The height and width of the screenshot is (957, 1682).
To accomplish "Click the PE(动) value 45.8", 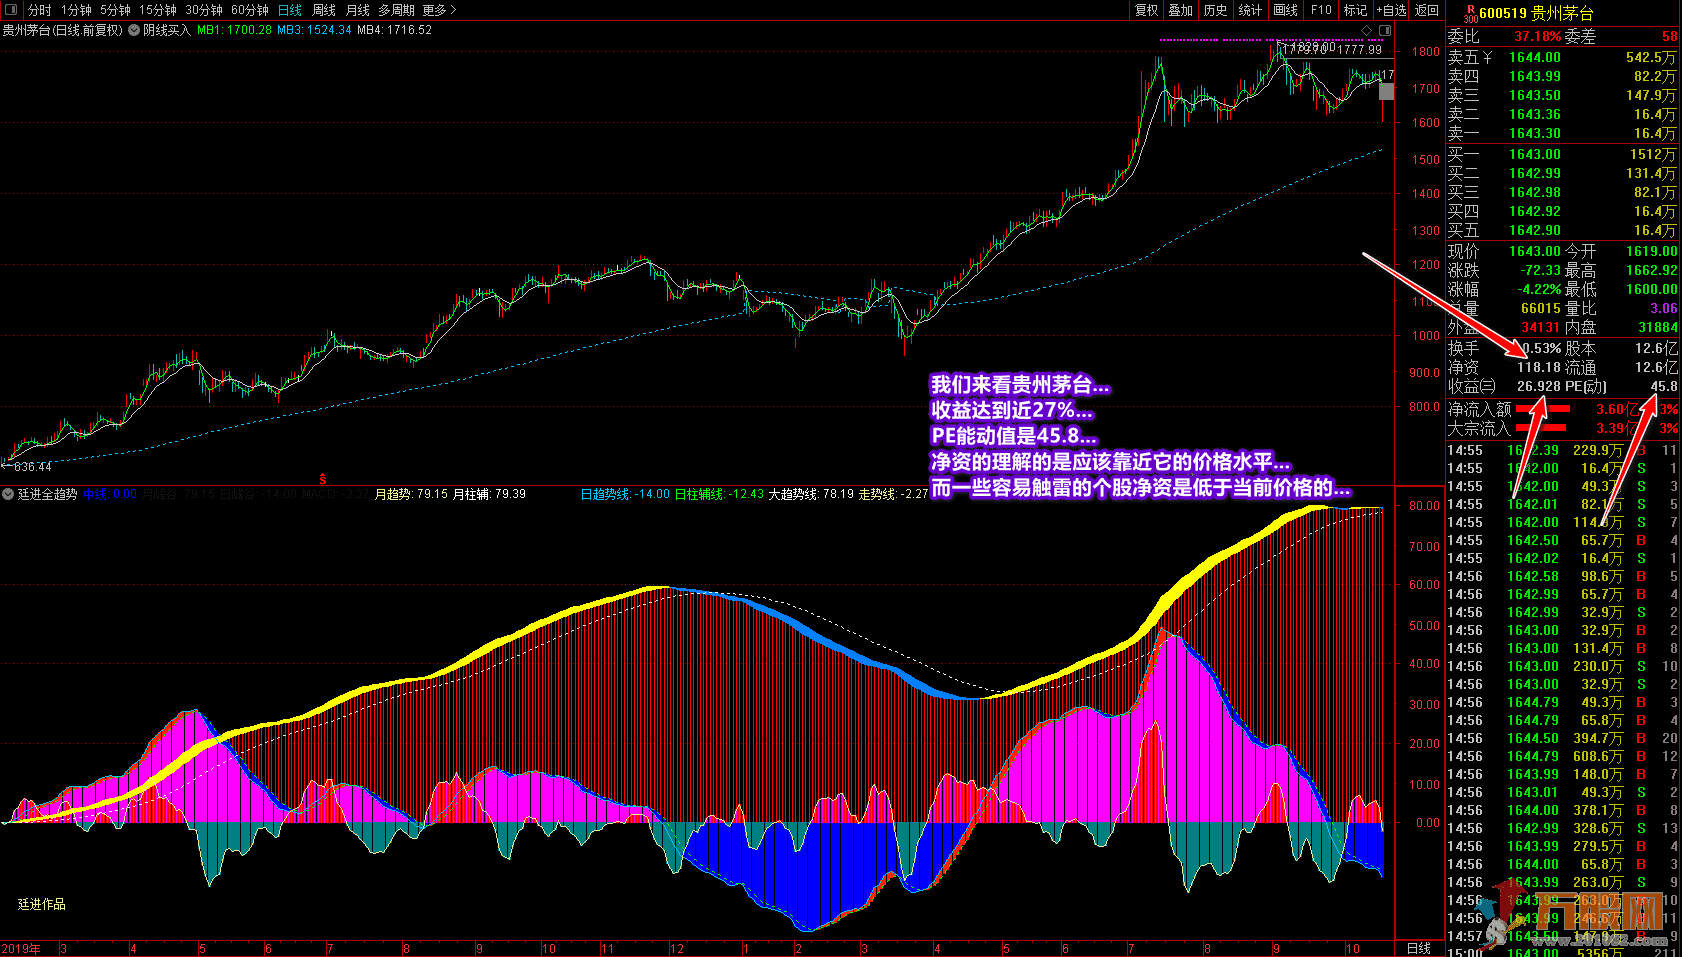I will tap(1664, 386).
